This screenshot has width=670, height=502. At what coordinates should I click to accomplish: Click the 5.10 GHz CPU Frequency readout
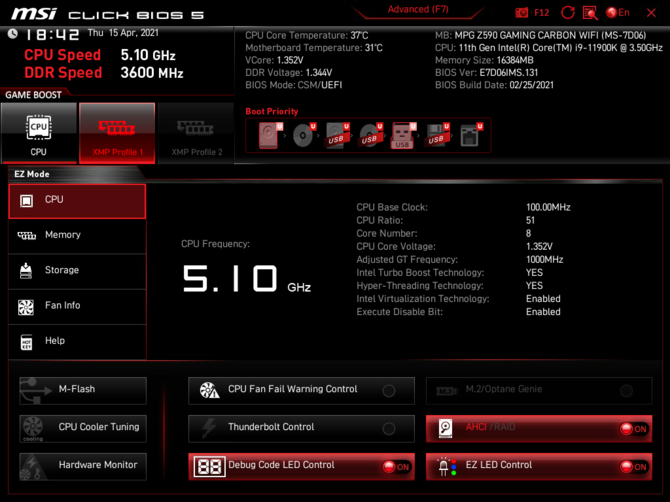point(247,279)
